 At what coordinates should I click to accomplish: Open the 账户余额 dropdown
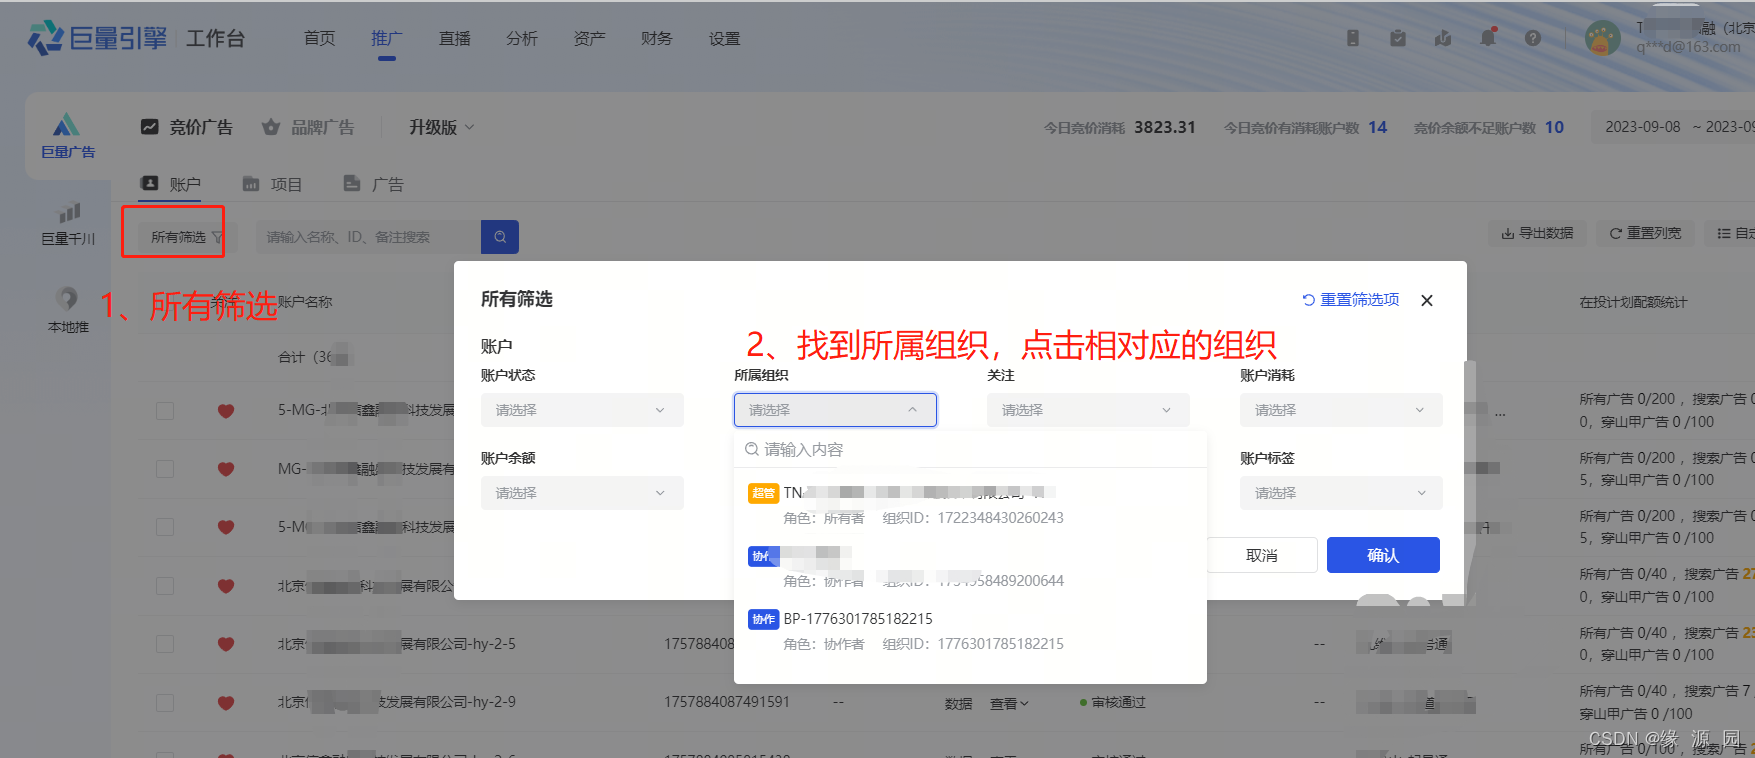click(x=582, y=493)
